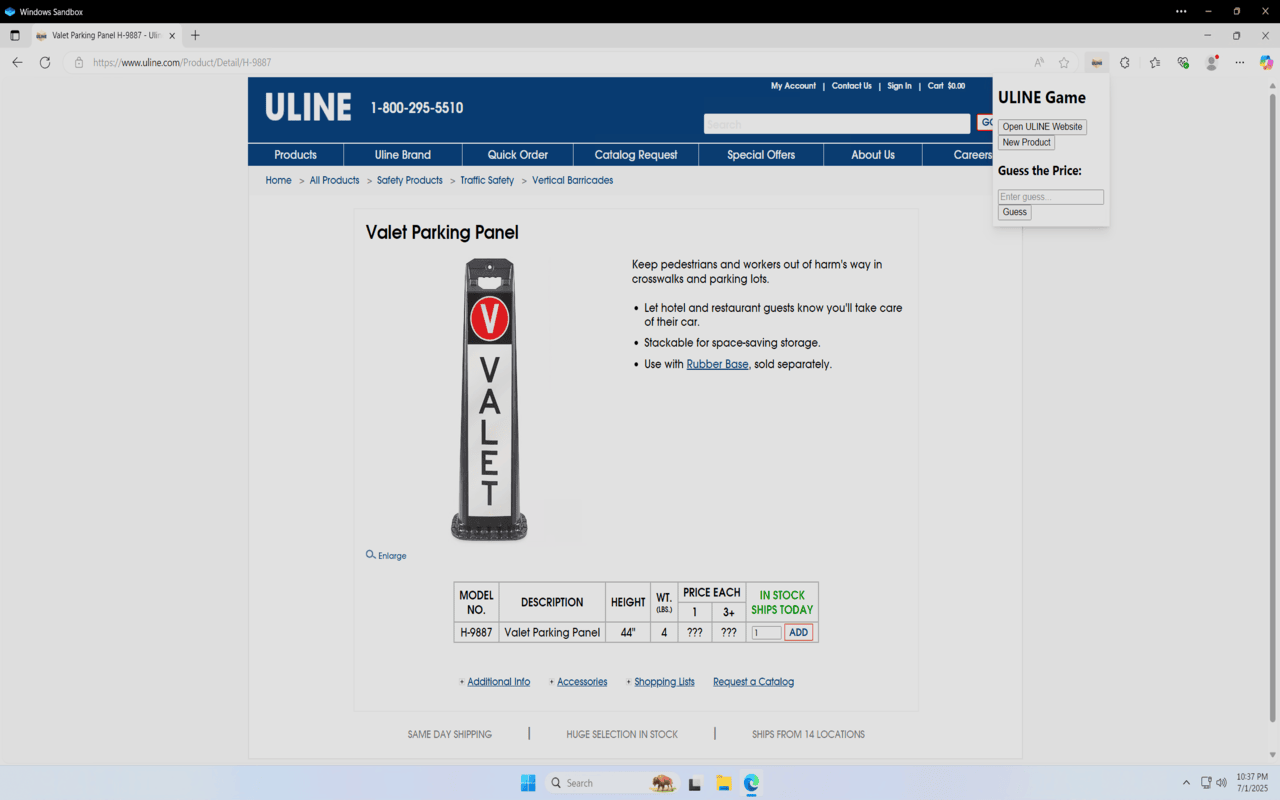Open the Uline Brand menu
The image size is (1280, 800).
(403, 155)
